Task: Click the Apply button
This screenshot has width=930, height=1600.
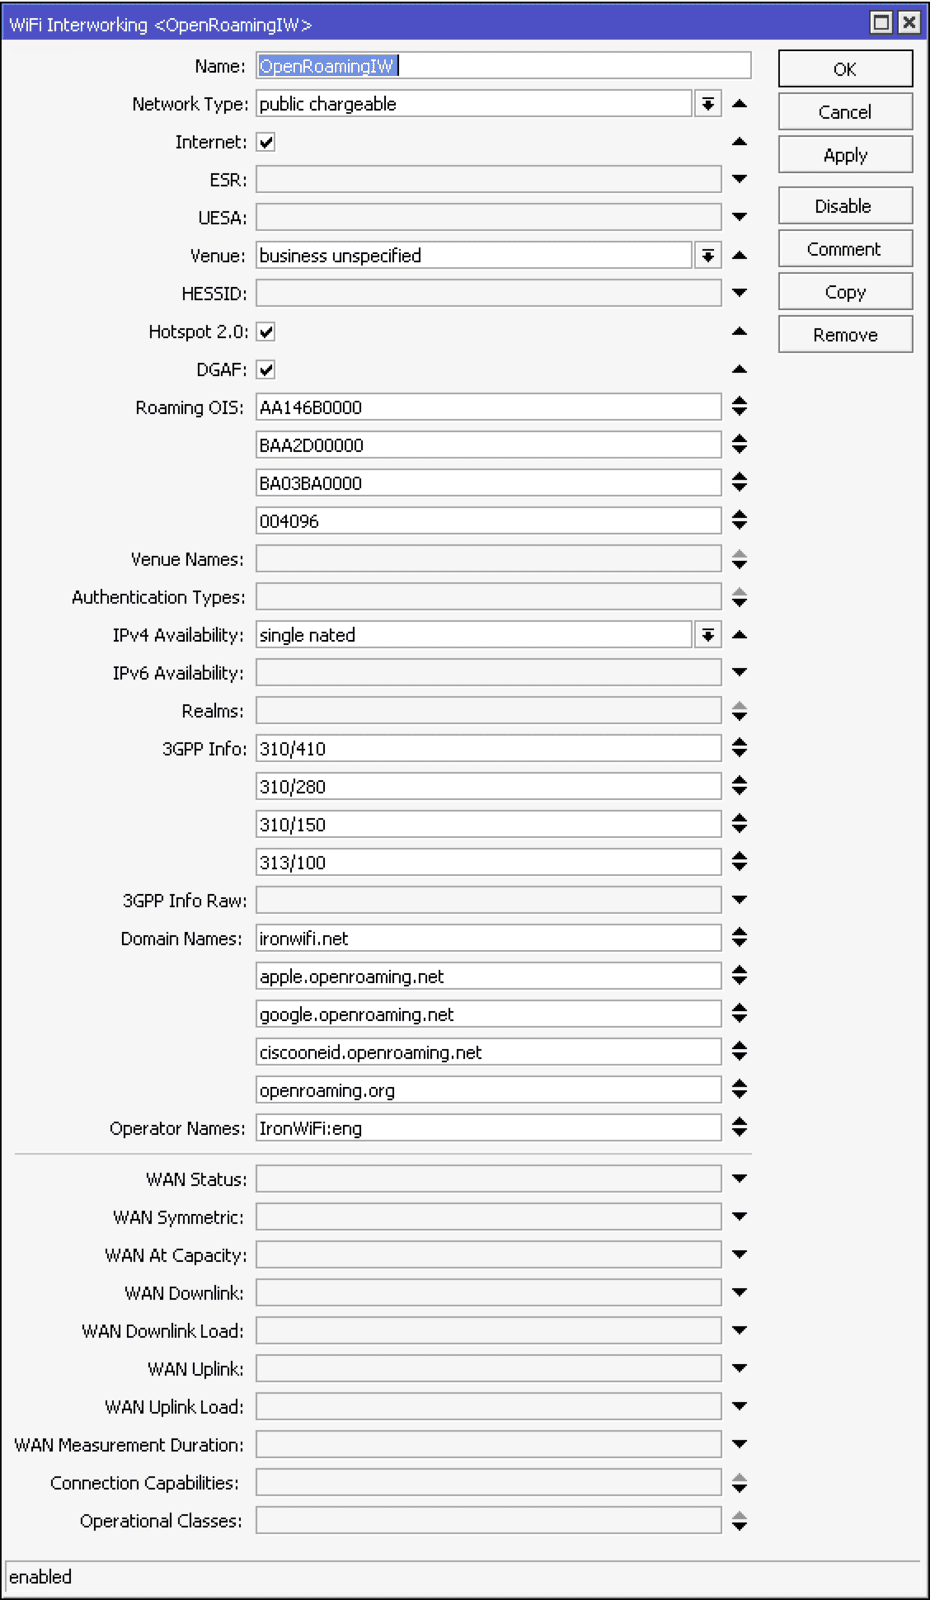Action: (x=845, y=155)
